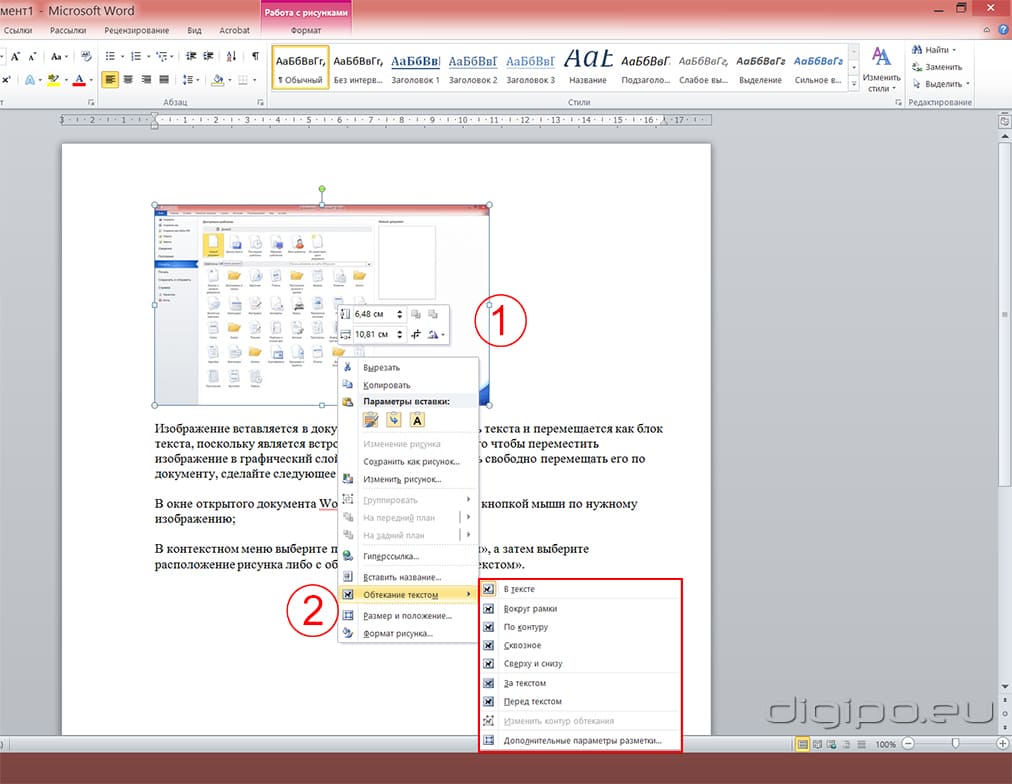This screenshot has width=1012, height=784.
Task: Click 'Заменить' in the editing group
Action: point(943,67)
